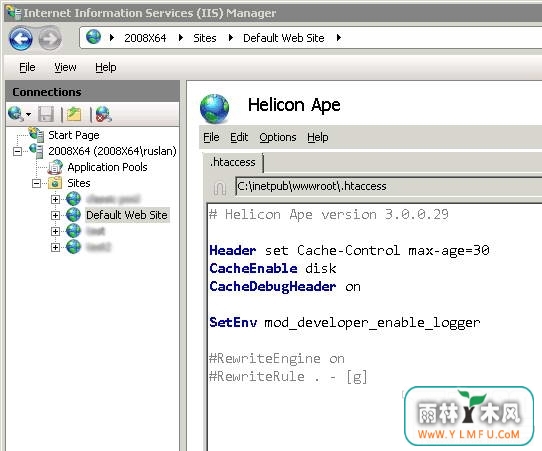Open the Helicon Ape Options menu
Screen dimensions: 542x451
click(278, 137)
